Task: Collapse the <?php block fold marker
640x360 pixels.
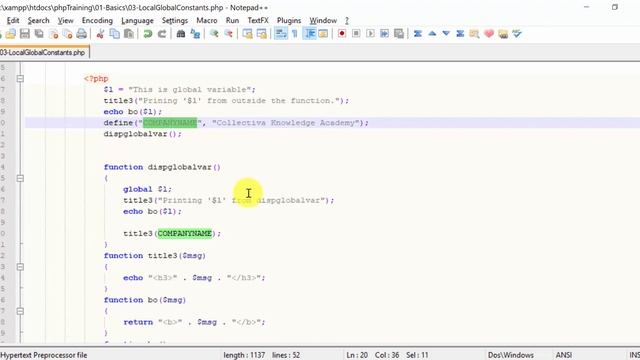Action: click(x=20, y=78)
